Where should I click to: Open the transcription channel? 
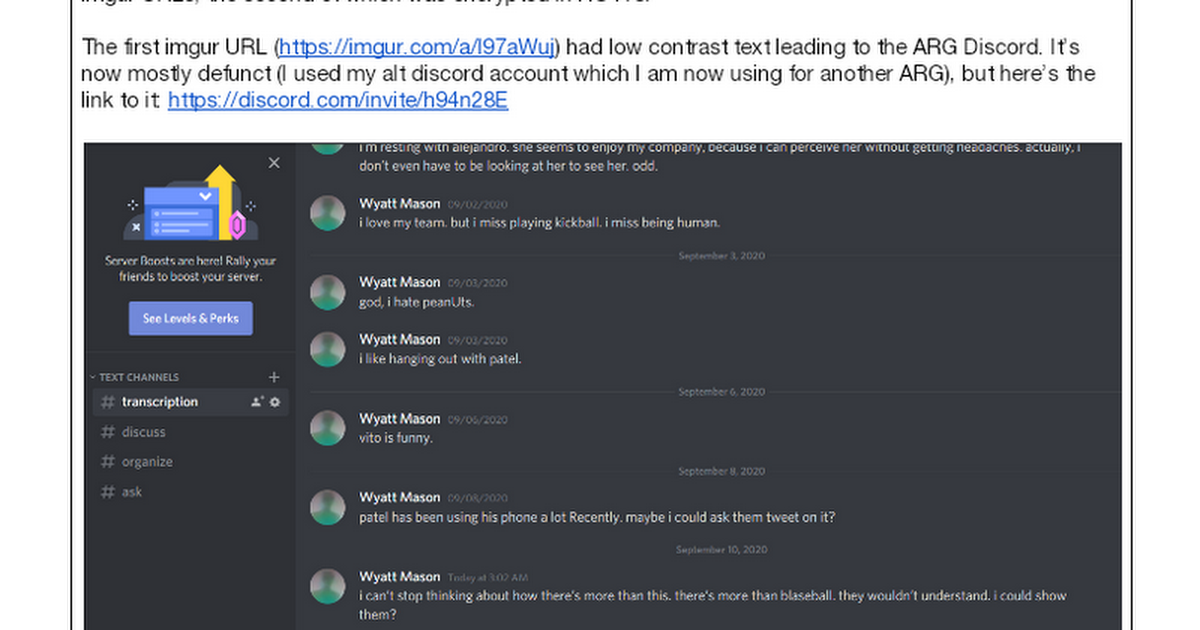coord(160,402)
